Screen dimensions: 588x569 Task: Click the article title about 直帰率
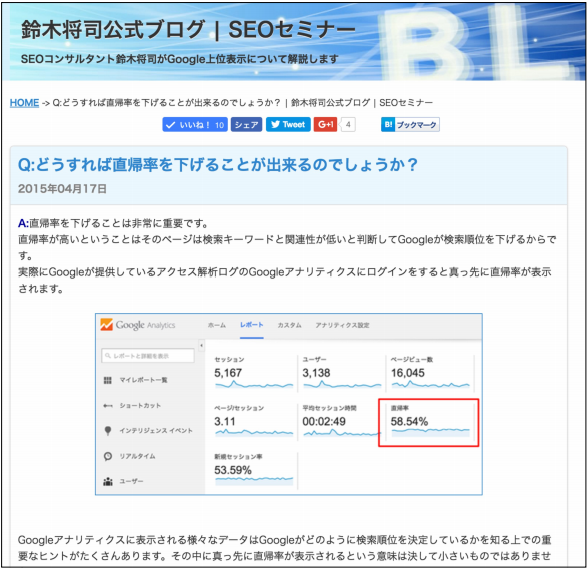pos(218,165)
